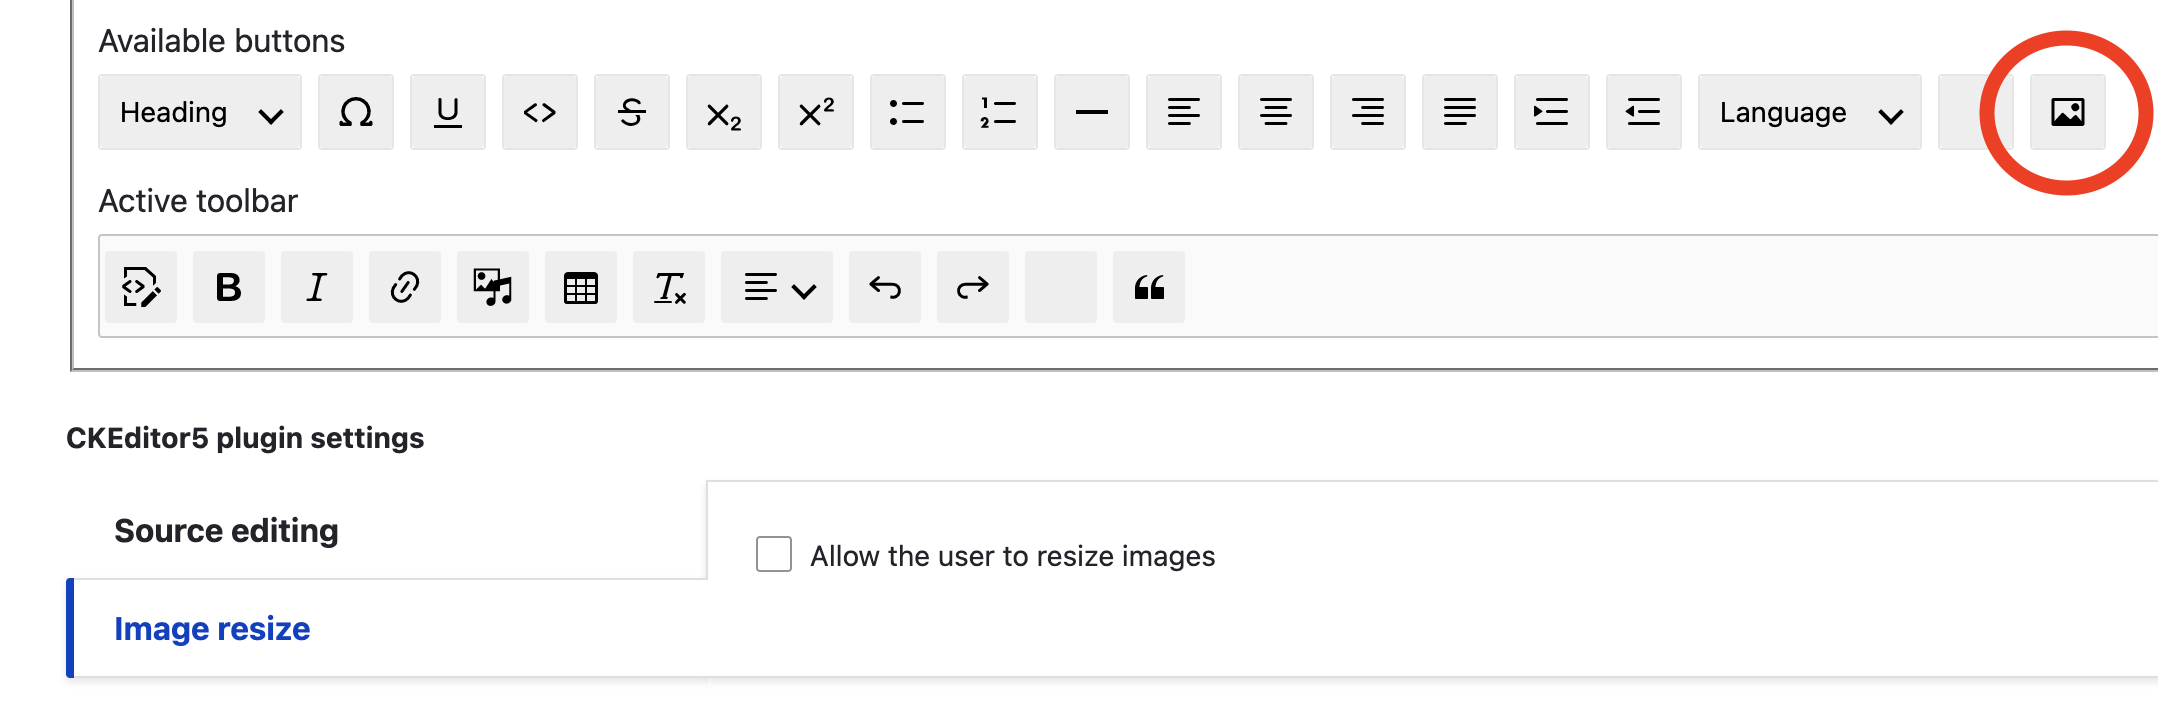The image size is (2158, 710).
Task: Open the Language dropdown
Action: [x=1808, y=112]
